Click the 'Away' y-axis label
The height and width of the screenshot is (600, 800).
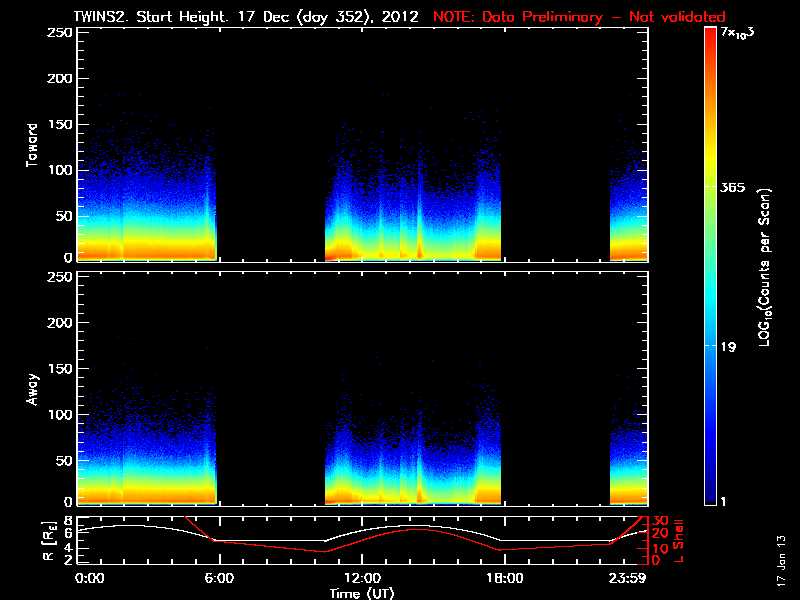[33, 388]
